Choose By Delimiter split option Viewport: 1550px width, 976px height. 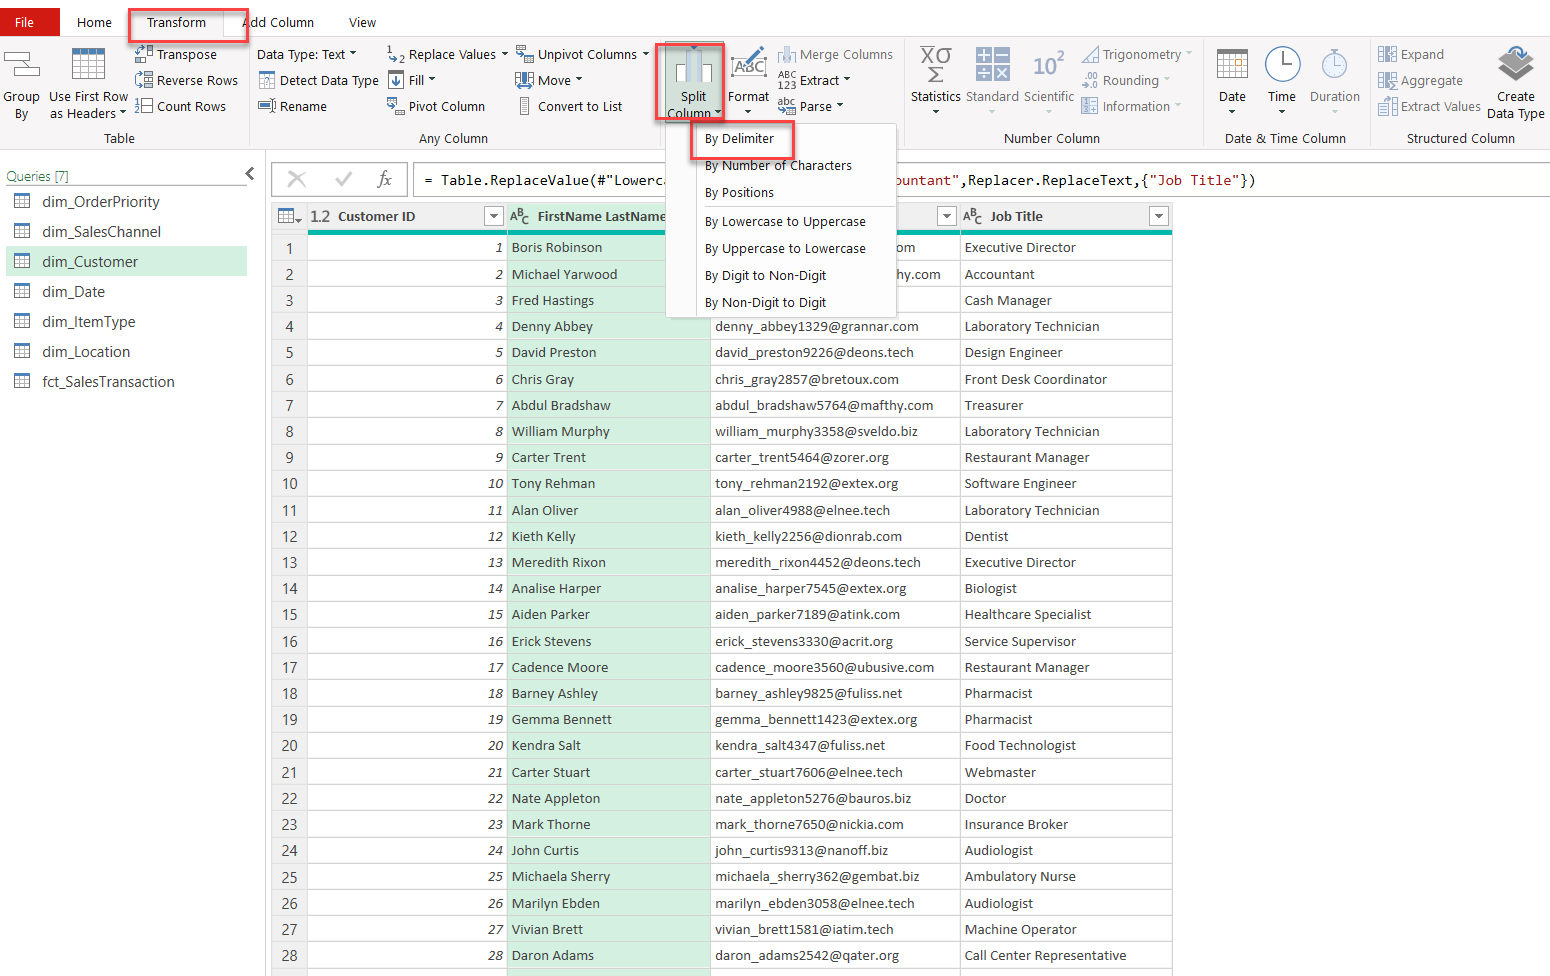click(739, 139)
